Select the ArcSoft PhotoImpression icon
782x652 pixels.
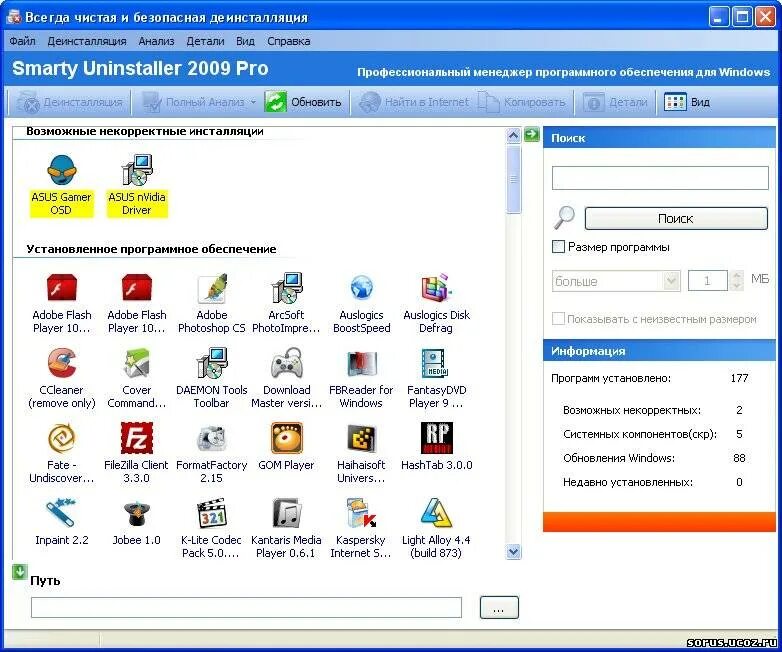(x=286, y=288)
